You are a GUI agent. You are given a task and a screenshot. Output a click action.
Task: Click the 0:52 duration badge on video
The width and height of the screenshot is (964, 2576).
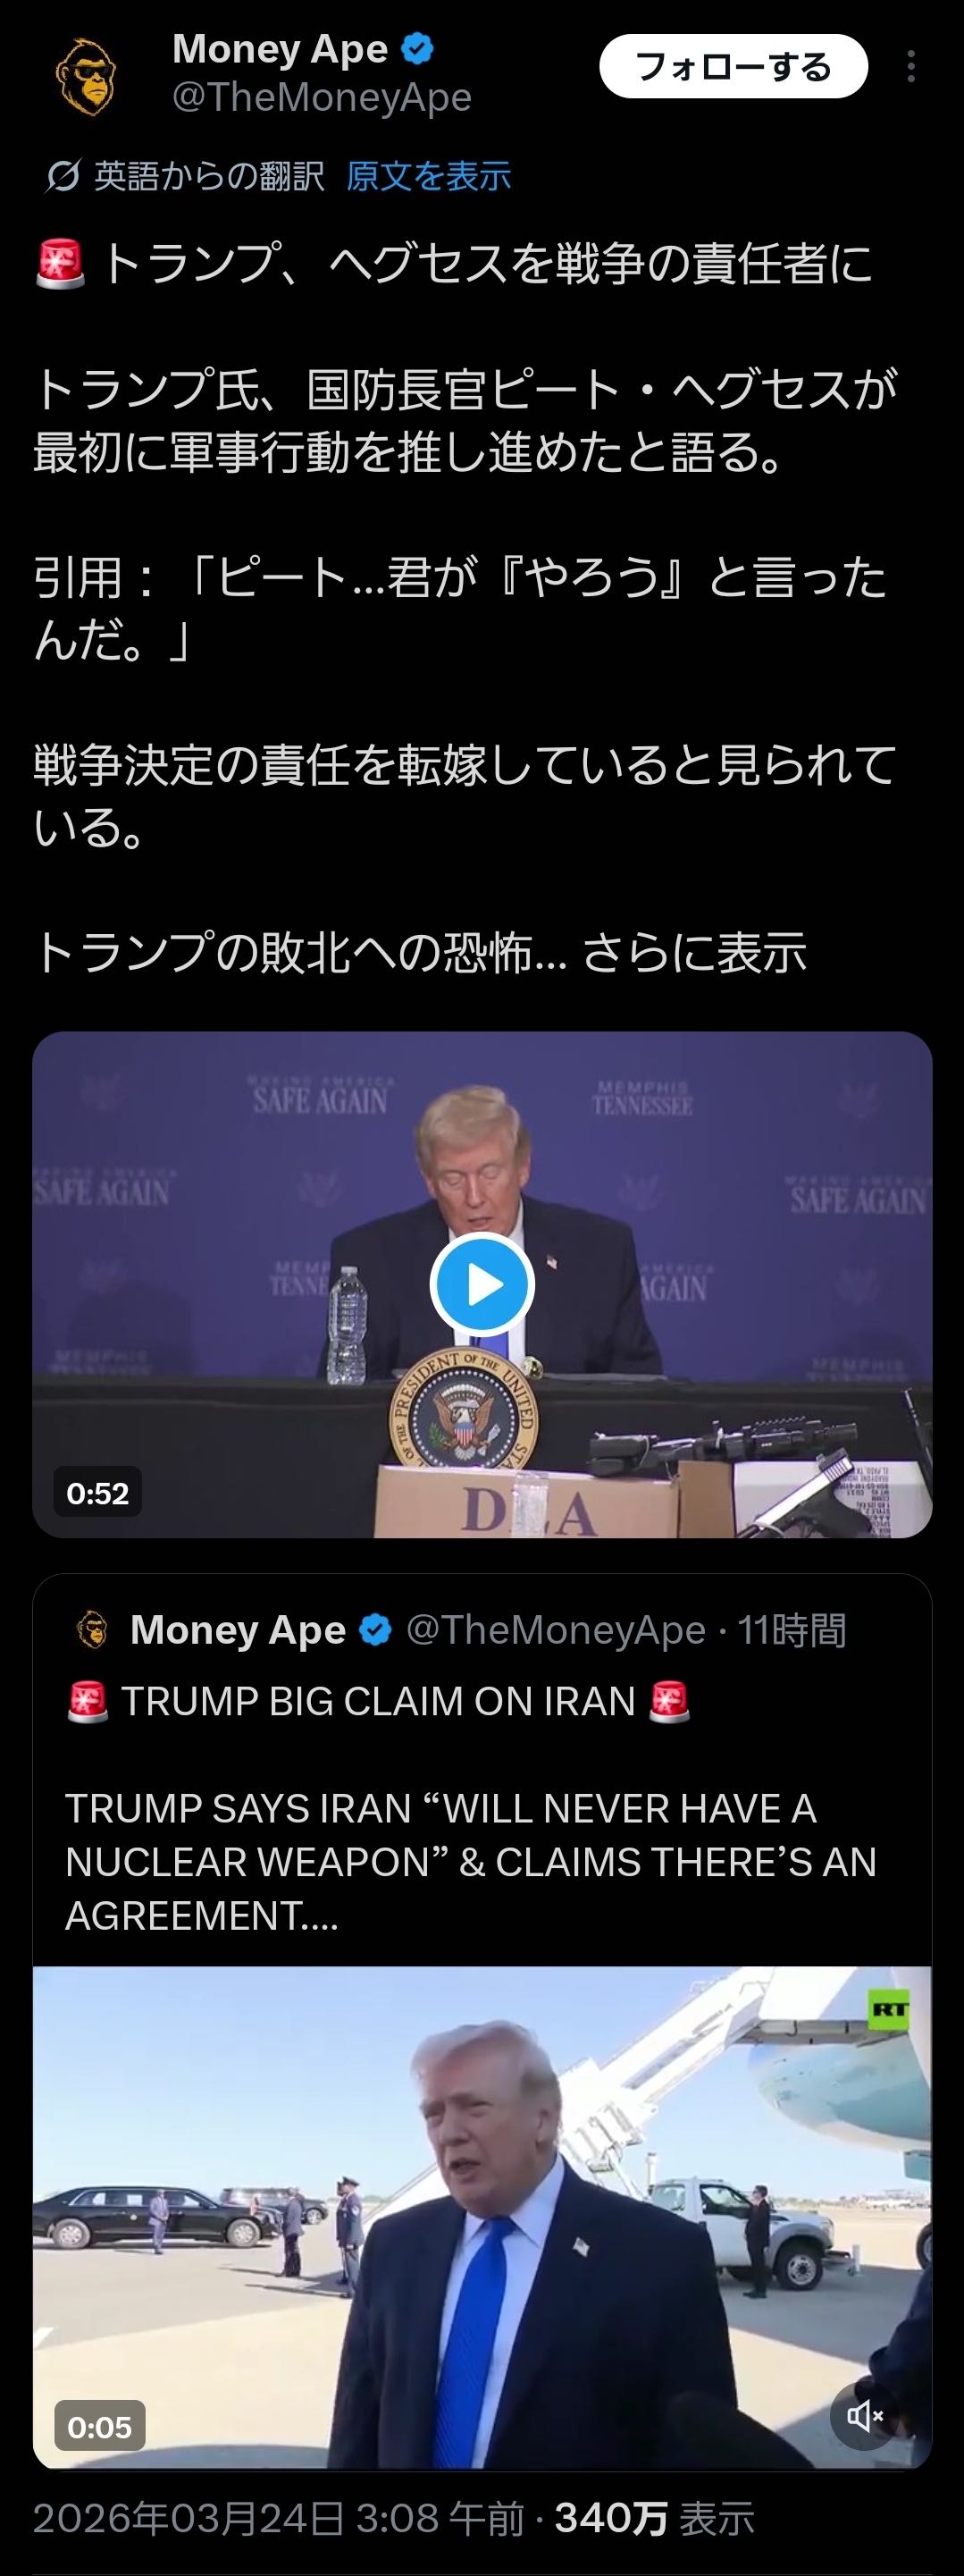[97, 1493]
